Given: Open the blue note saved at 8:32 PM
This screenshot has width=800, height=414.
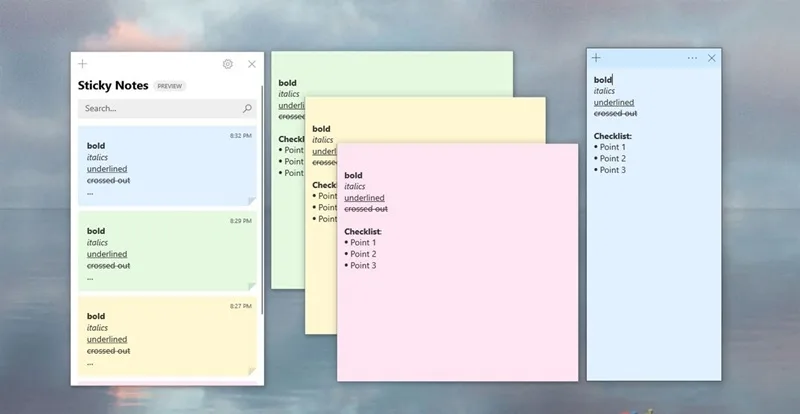Looking at the screenshot, I should click(x=167, y=166).
